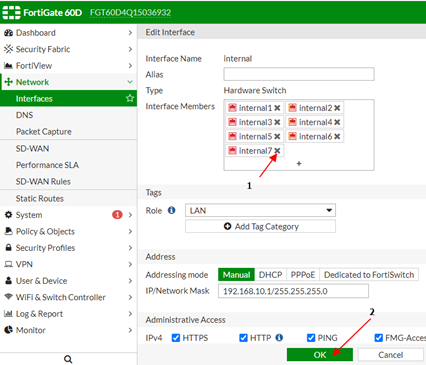Click the Cancel button
426x365 pixels.
pos(390,355)
